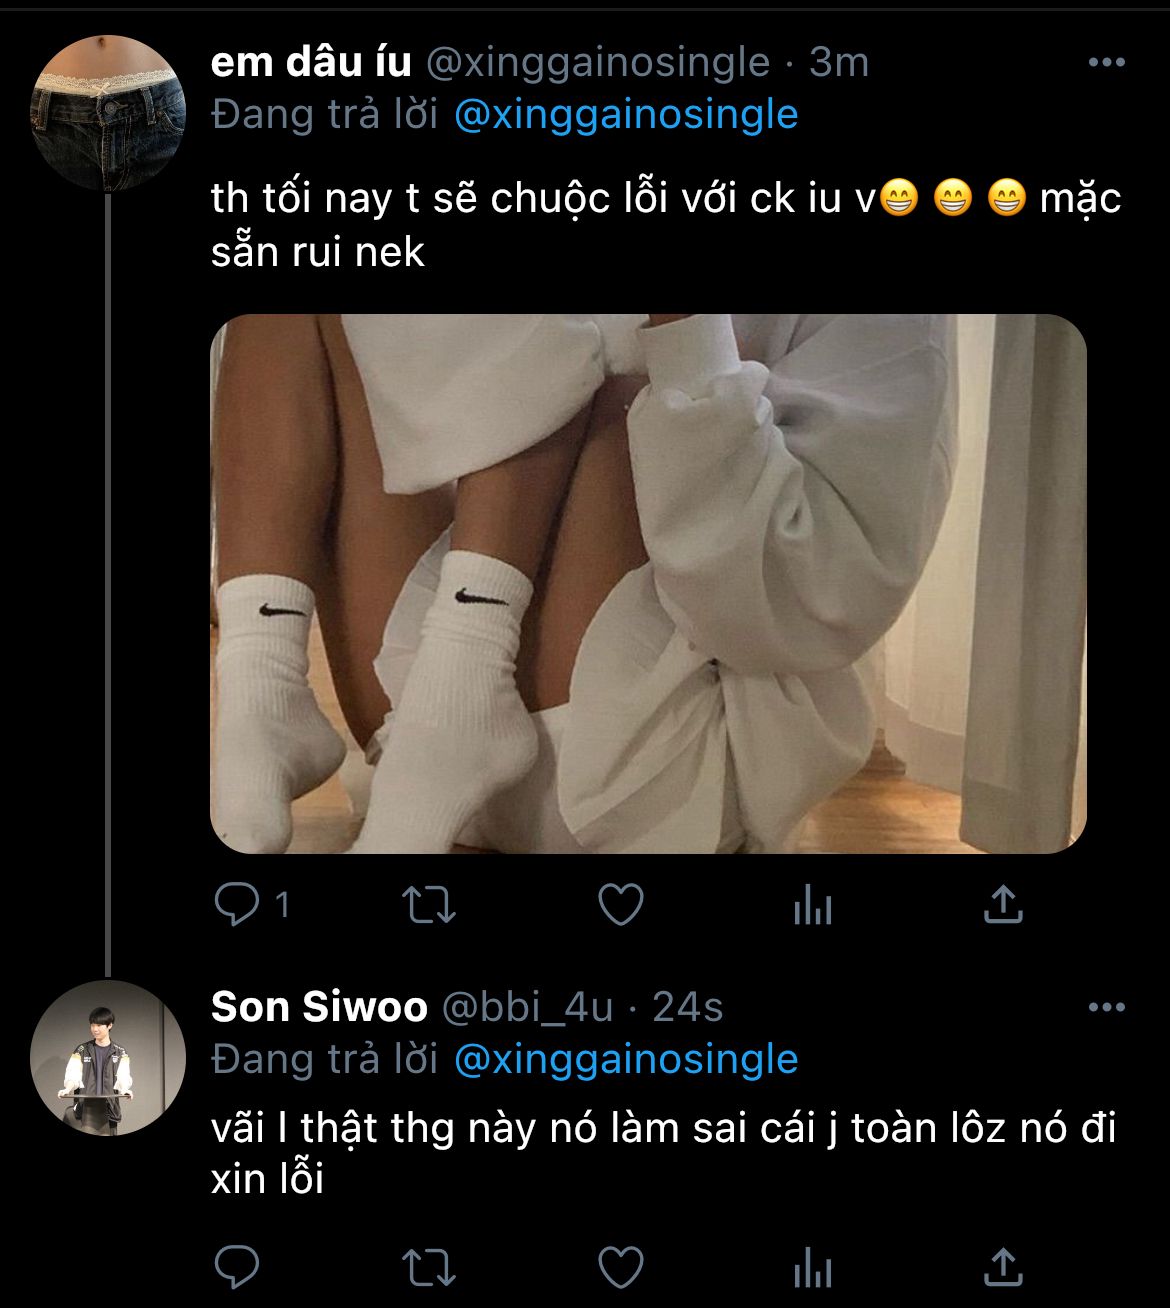Open @xinggainosingle mention in the first tweet
This screenshot has width=1170, height=1308.
[x=626, y=115]
